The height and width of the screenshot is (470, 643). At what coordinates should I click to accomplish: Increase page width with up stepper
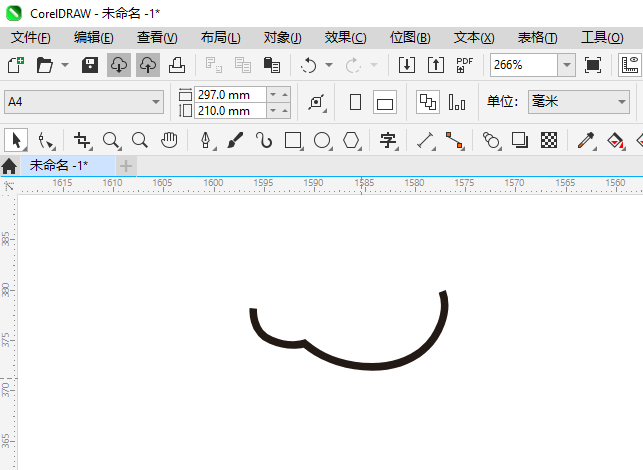pyautogui.click(x=285, y=95)
